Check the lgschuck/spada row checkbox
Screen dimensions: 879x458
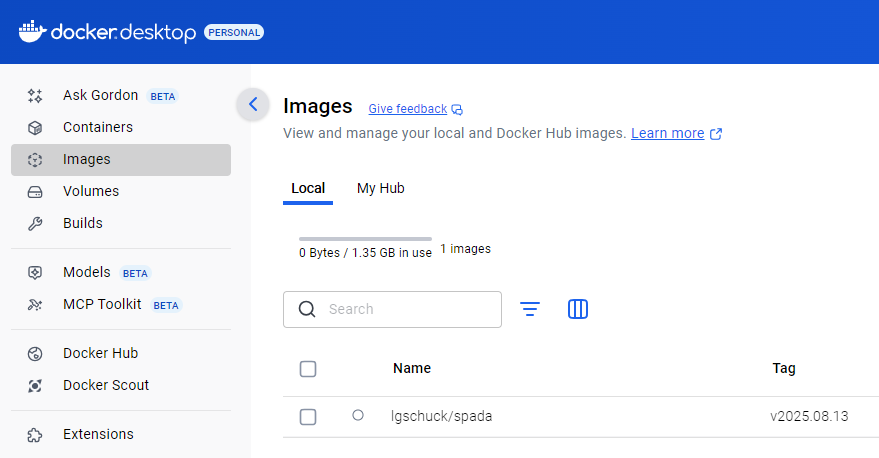pos(308,417)
